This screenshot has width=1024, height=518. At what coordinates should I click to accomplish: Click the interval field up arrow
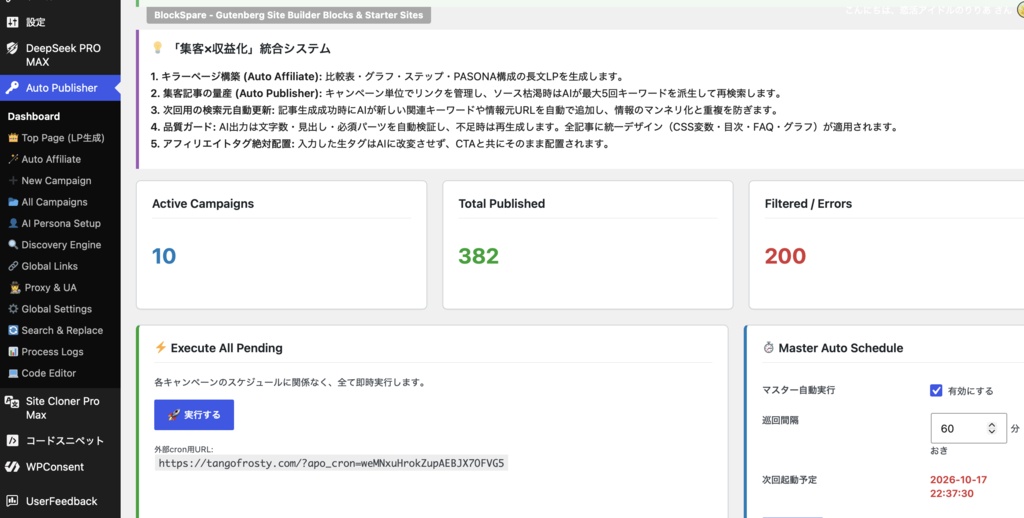992,425
